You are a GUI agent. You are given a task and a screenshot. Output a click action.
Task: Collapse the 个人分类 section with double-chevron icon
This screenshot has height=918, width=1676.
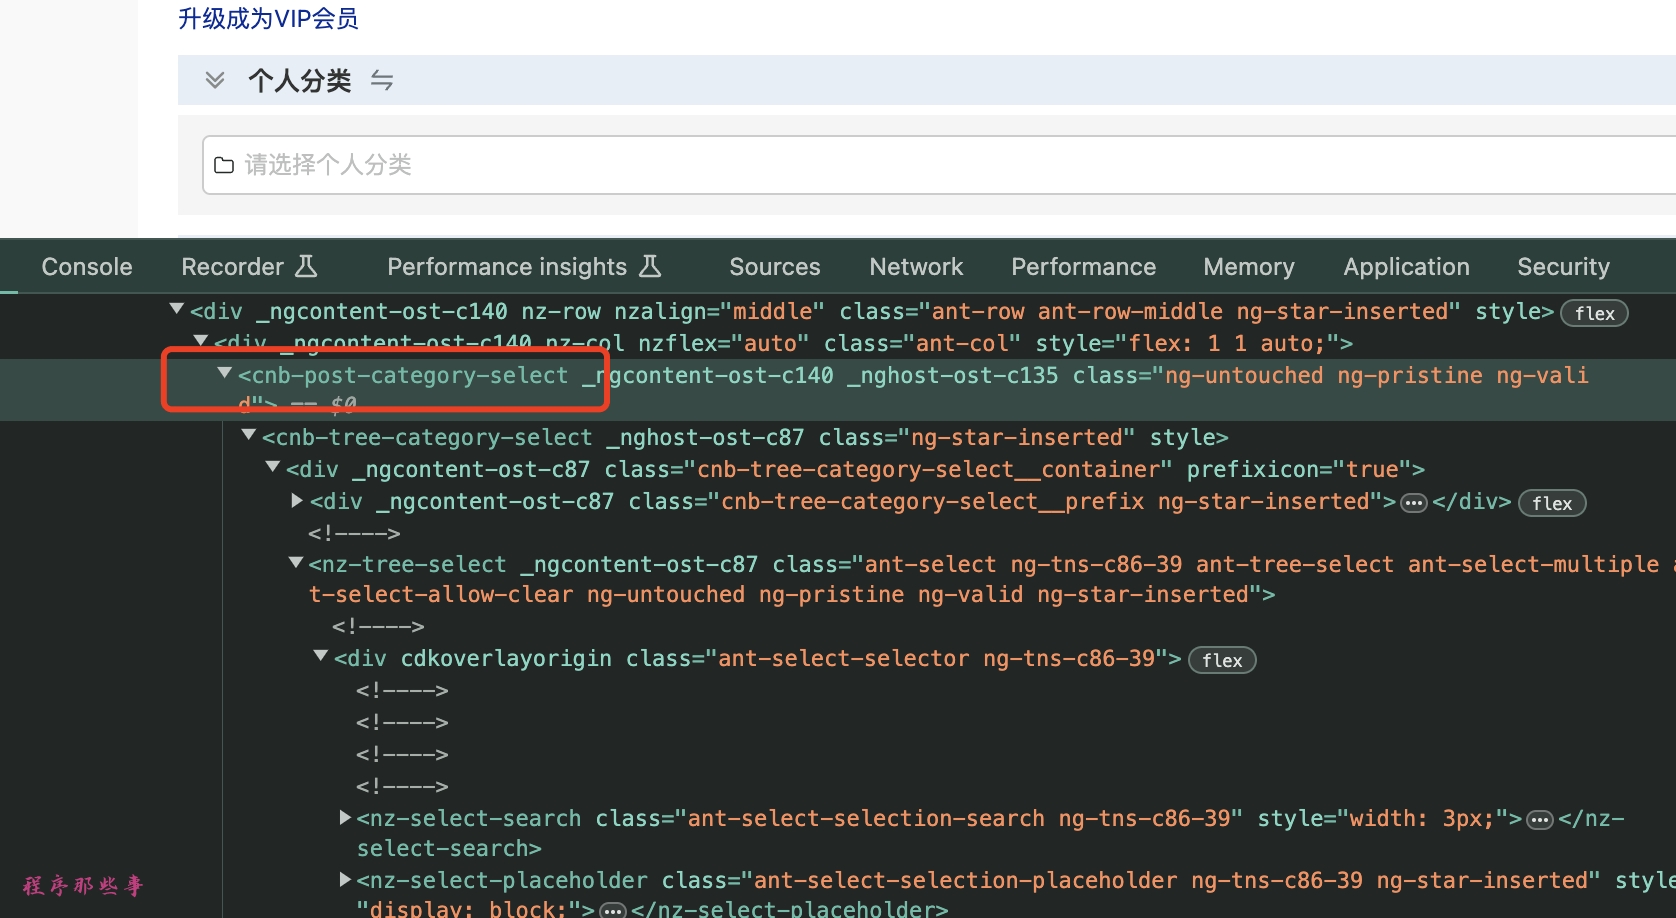coord(214,80)
